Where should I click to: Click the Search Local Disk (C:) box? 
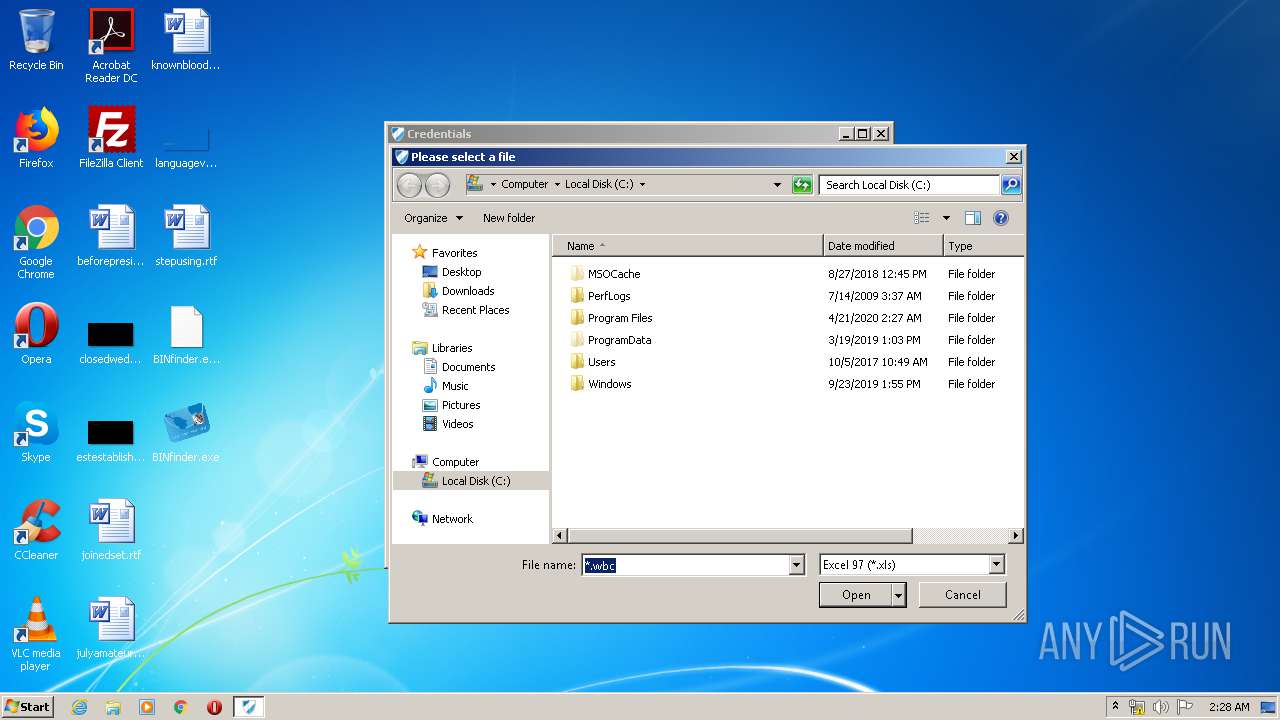(x=909, y=184)
